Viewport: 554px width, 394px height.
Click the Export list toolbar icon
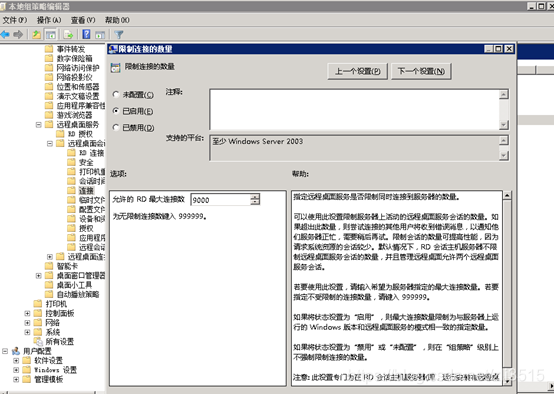point(68,35)
